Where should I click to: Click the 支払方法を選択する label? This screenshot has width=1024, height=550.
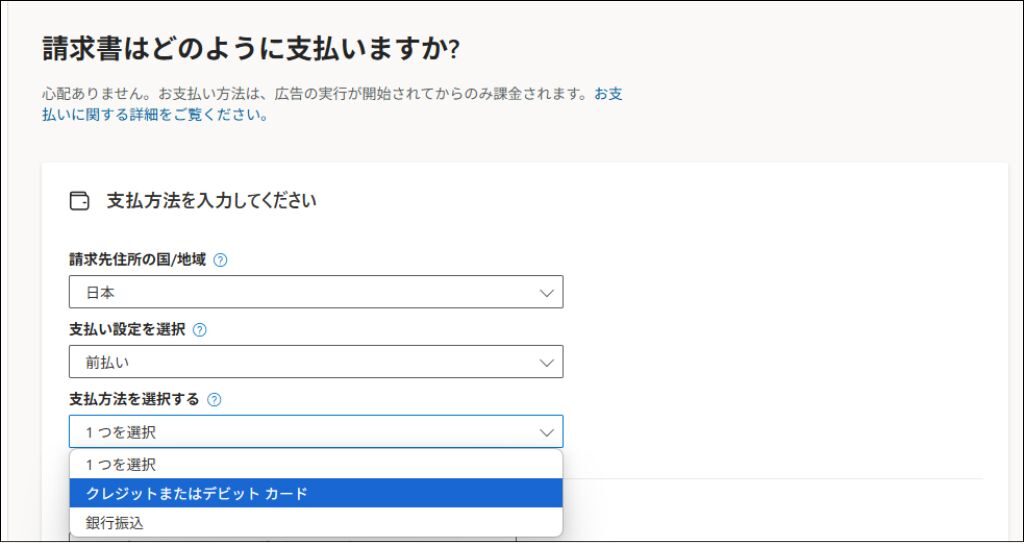coord(135,399)
